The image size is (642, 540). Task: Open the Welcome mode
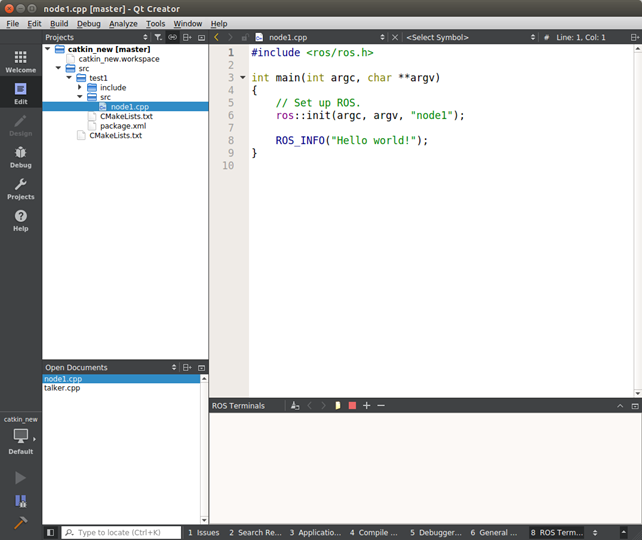click(20, 61)
